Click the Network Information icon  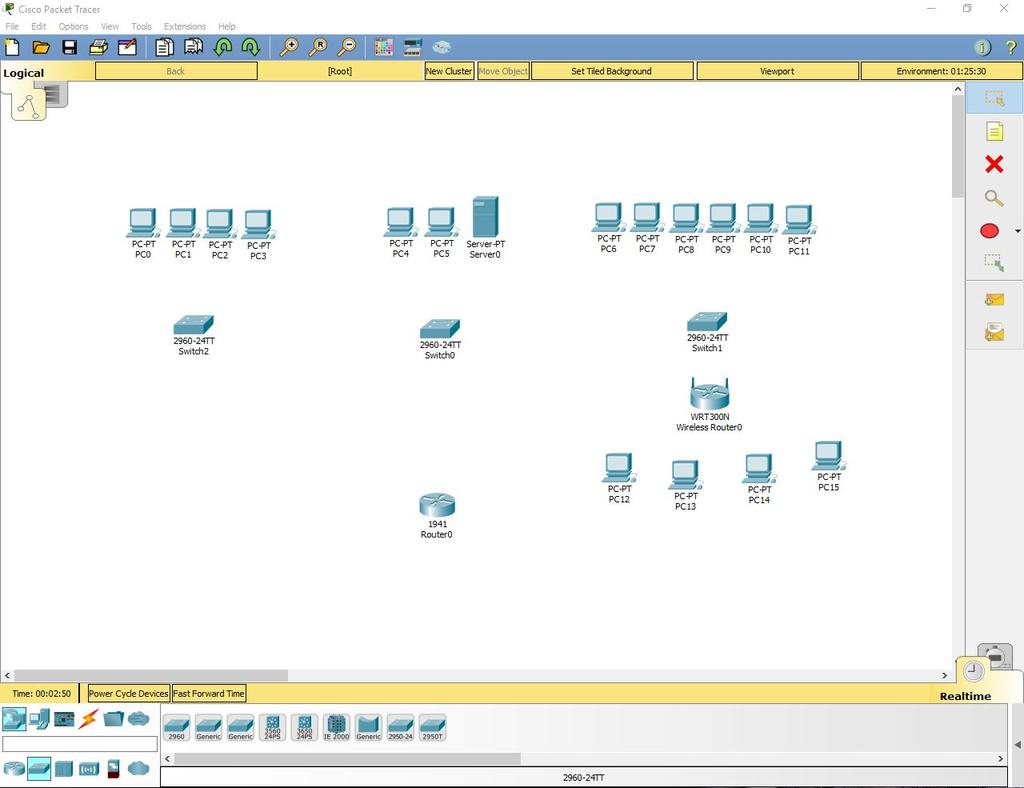pyautogui.click(x=983, y=47)
